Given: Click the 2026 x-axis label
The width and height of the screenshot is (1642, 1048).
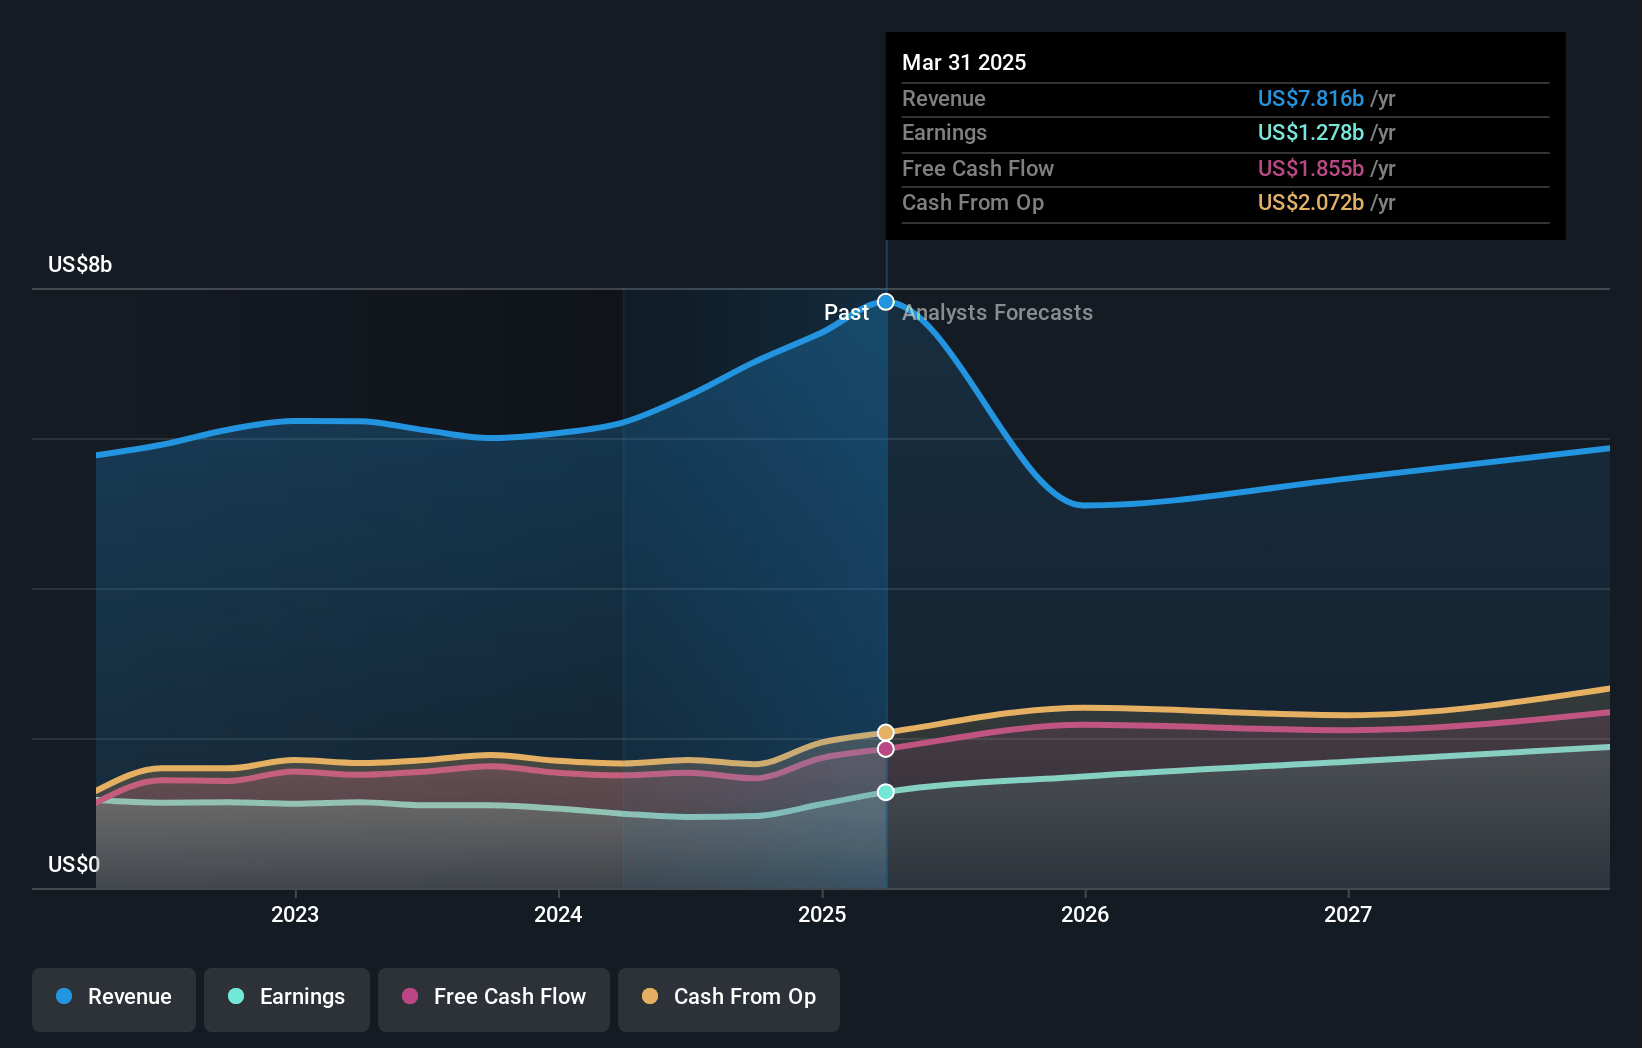Looking at the screenshot, I should pos(1085,914).
